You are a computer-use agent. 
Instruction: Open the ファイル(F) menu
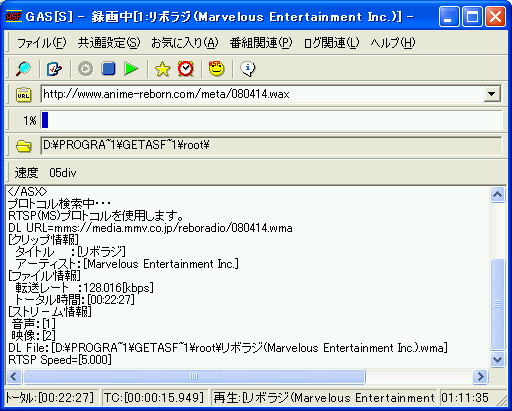(42, 43)
